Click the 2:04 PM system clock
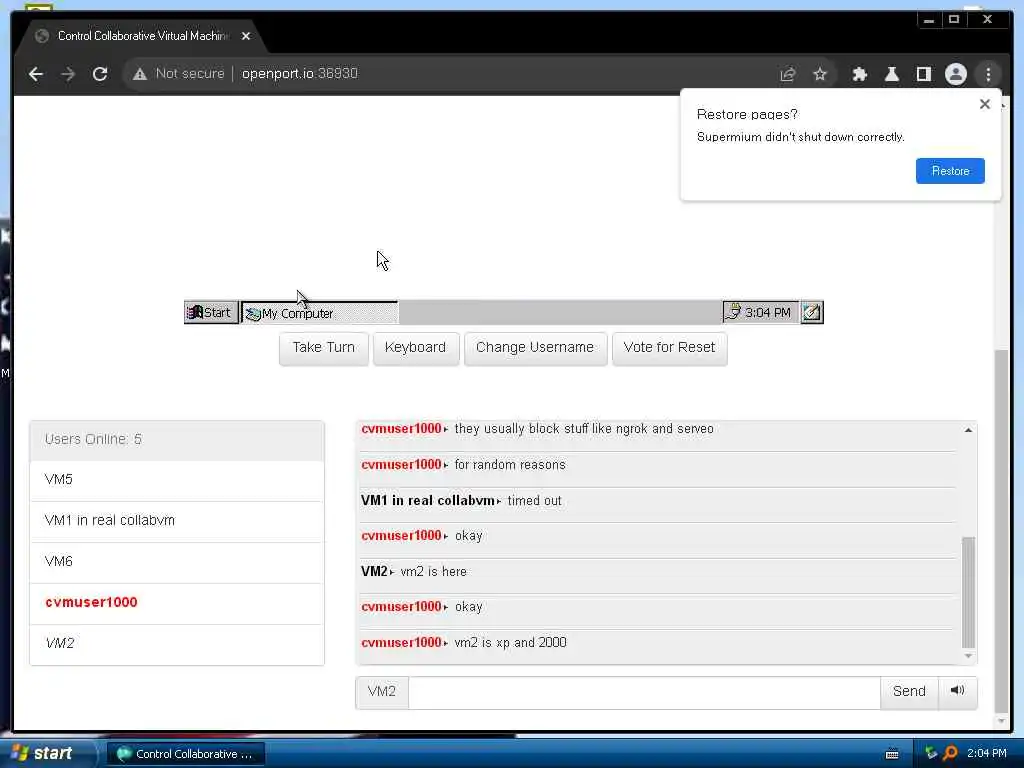Viewport: 1024px width, 768px height. pos(986,754)
